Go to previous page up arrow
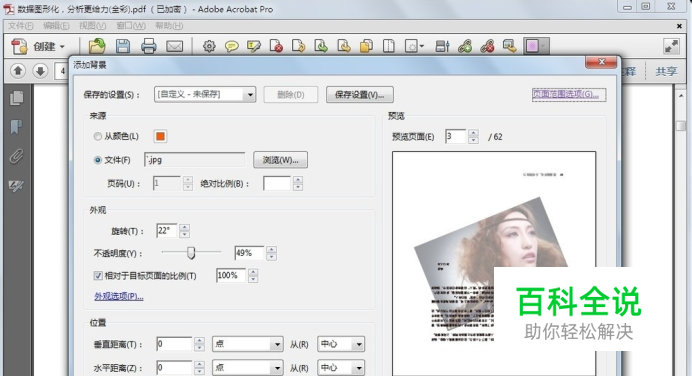The image size is (692, 376). [x=18, y=71]
